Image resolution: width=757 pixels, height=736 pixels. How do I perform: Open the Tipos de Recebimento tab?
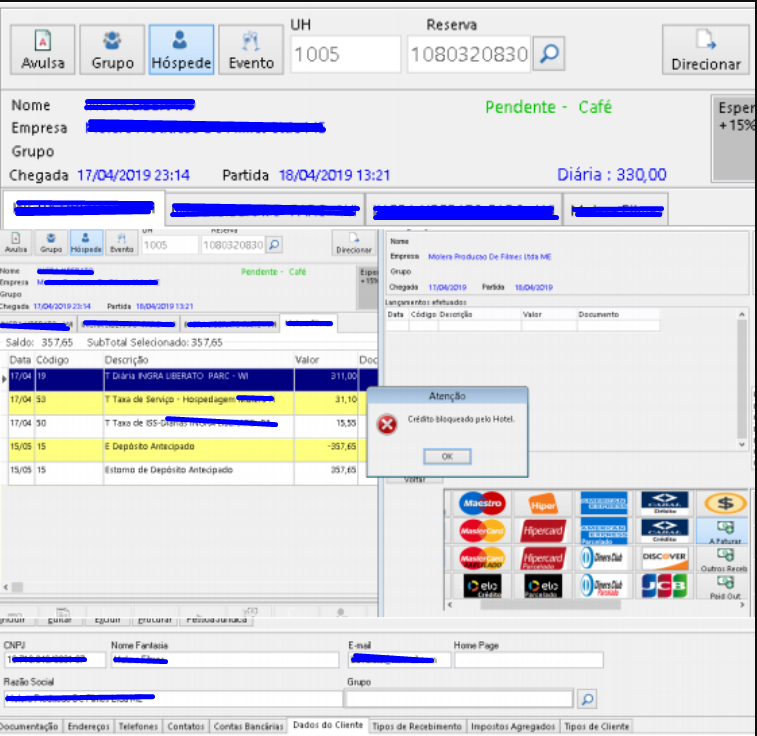(x=417, y=726)
